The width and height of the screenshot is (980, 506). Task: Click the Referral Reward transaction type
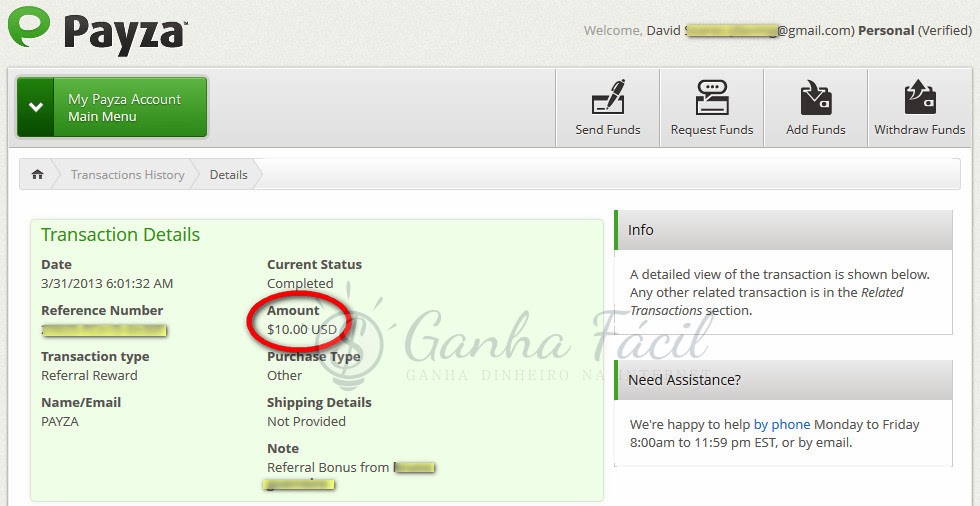point(89,375)
